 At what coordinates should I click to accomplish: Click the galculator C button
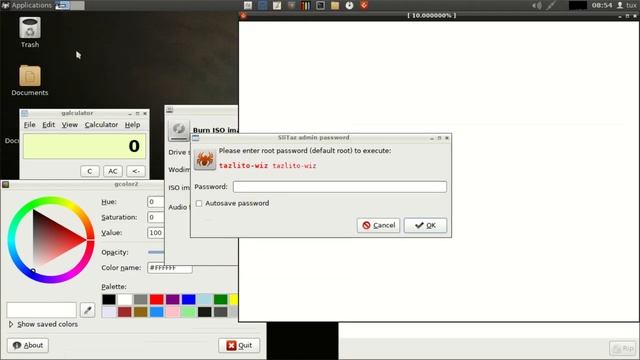click(x=90, y=171)
